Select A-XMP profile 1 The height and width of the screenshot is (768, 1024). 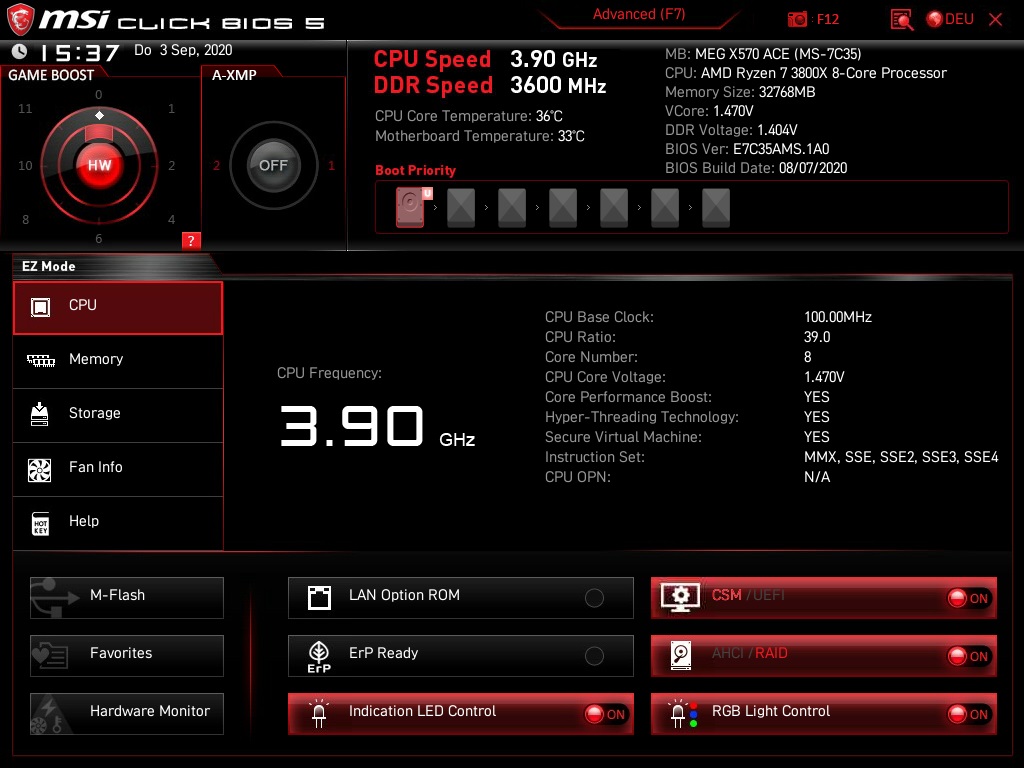(x=331, y=165)
